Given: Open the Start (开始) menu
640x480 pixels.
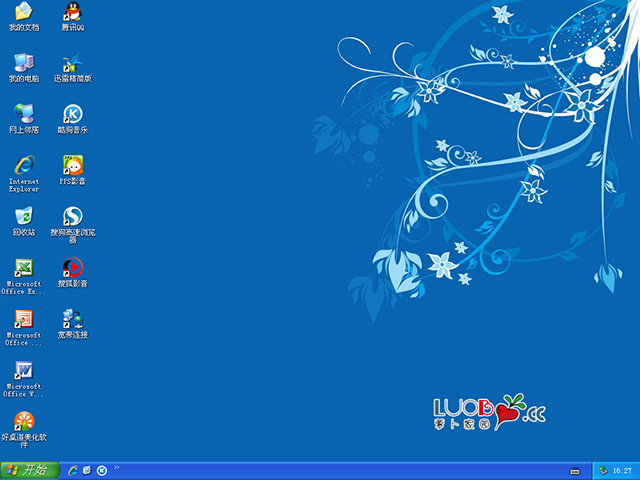Looking at the screenshot, I should click(28, 470).
